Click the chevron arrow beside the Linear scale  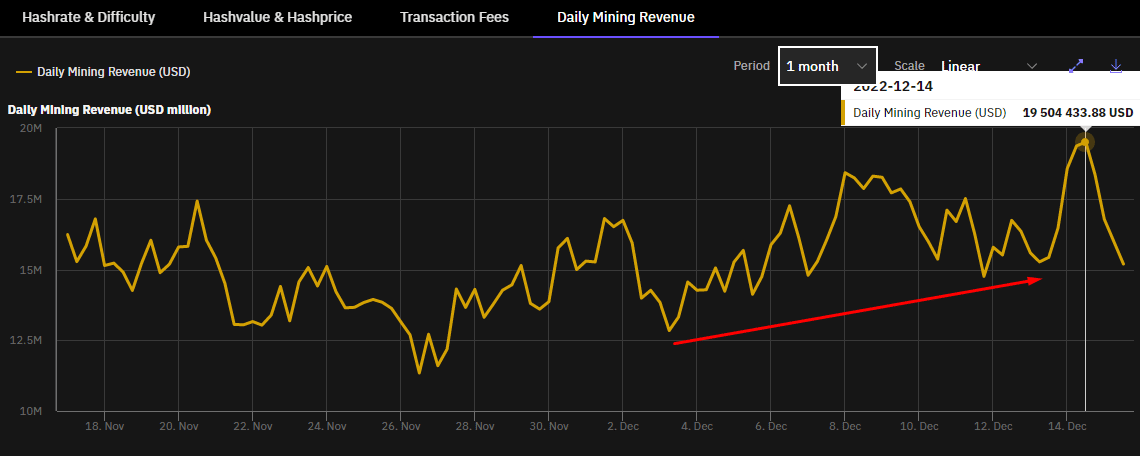coord(1032,66)
